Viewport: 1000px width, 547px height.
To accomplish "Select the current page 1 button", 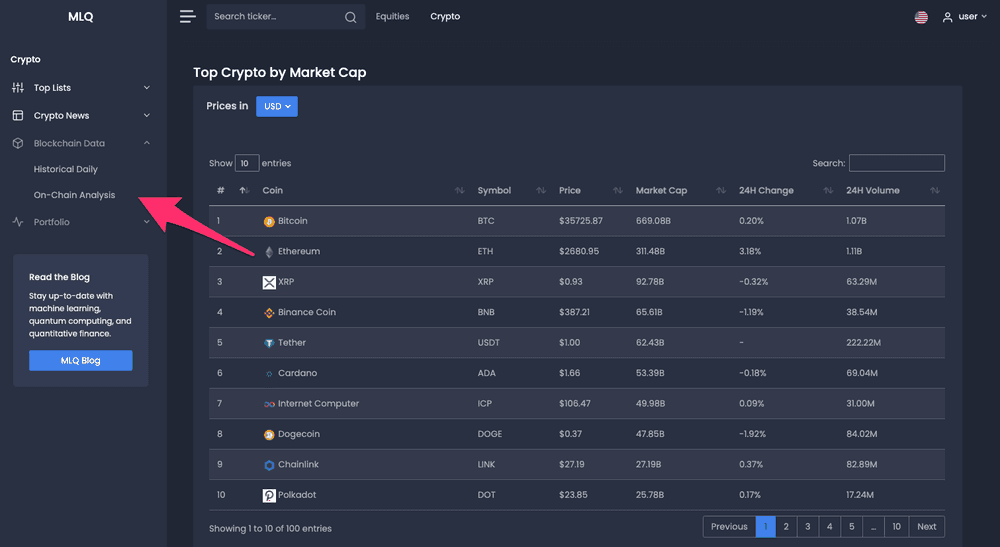I will click(x=765, y=527).
